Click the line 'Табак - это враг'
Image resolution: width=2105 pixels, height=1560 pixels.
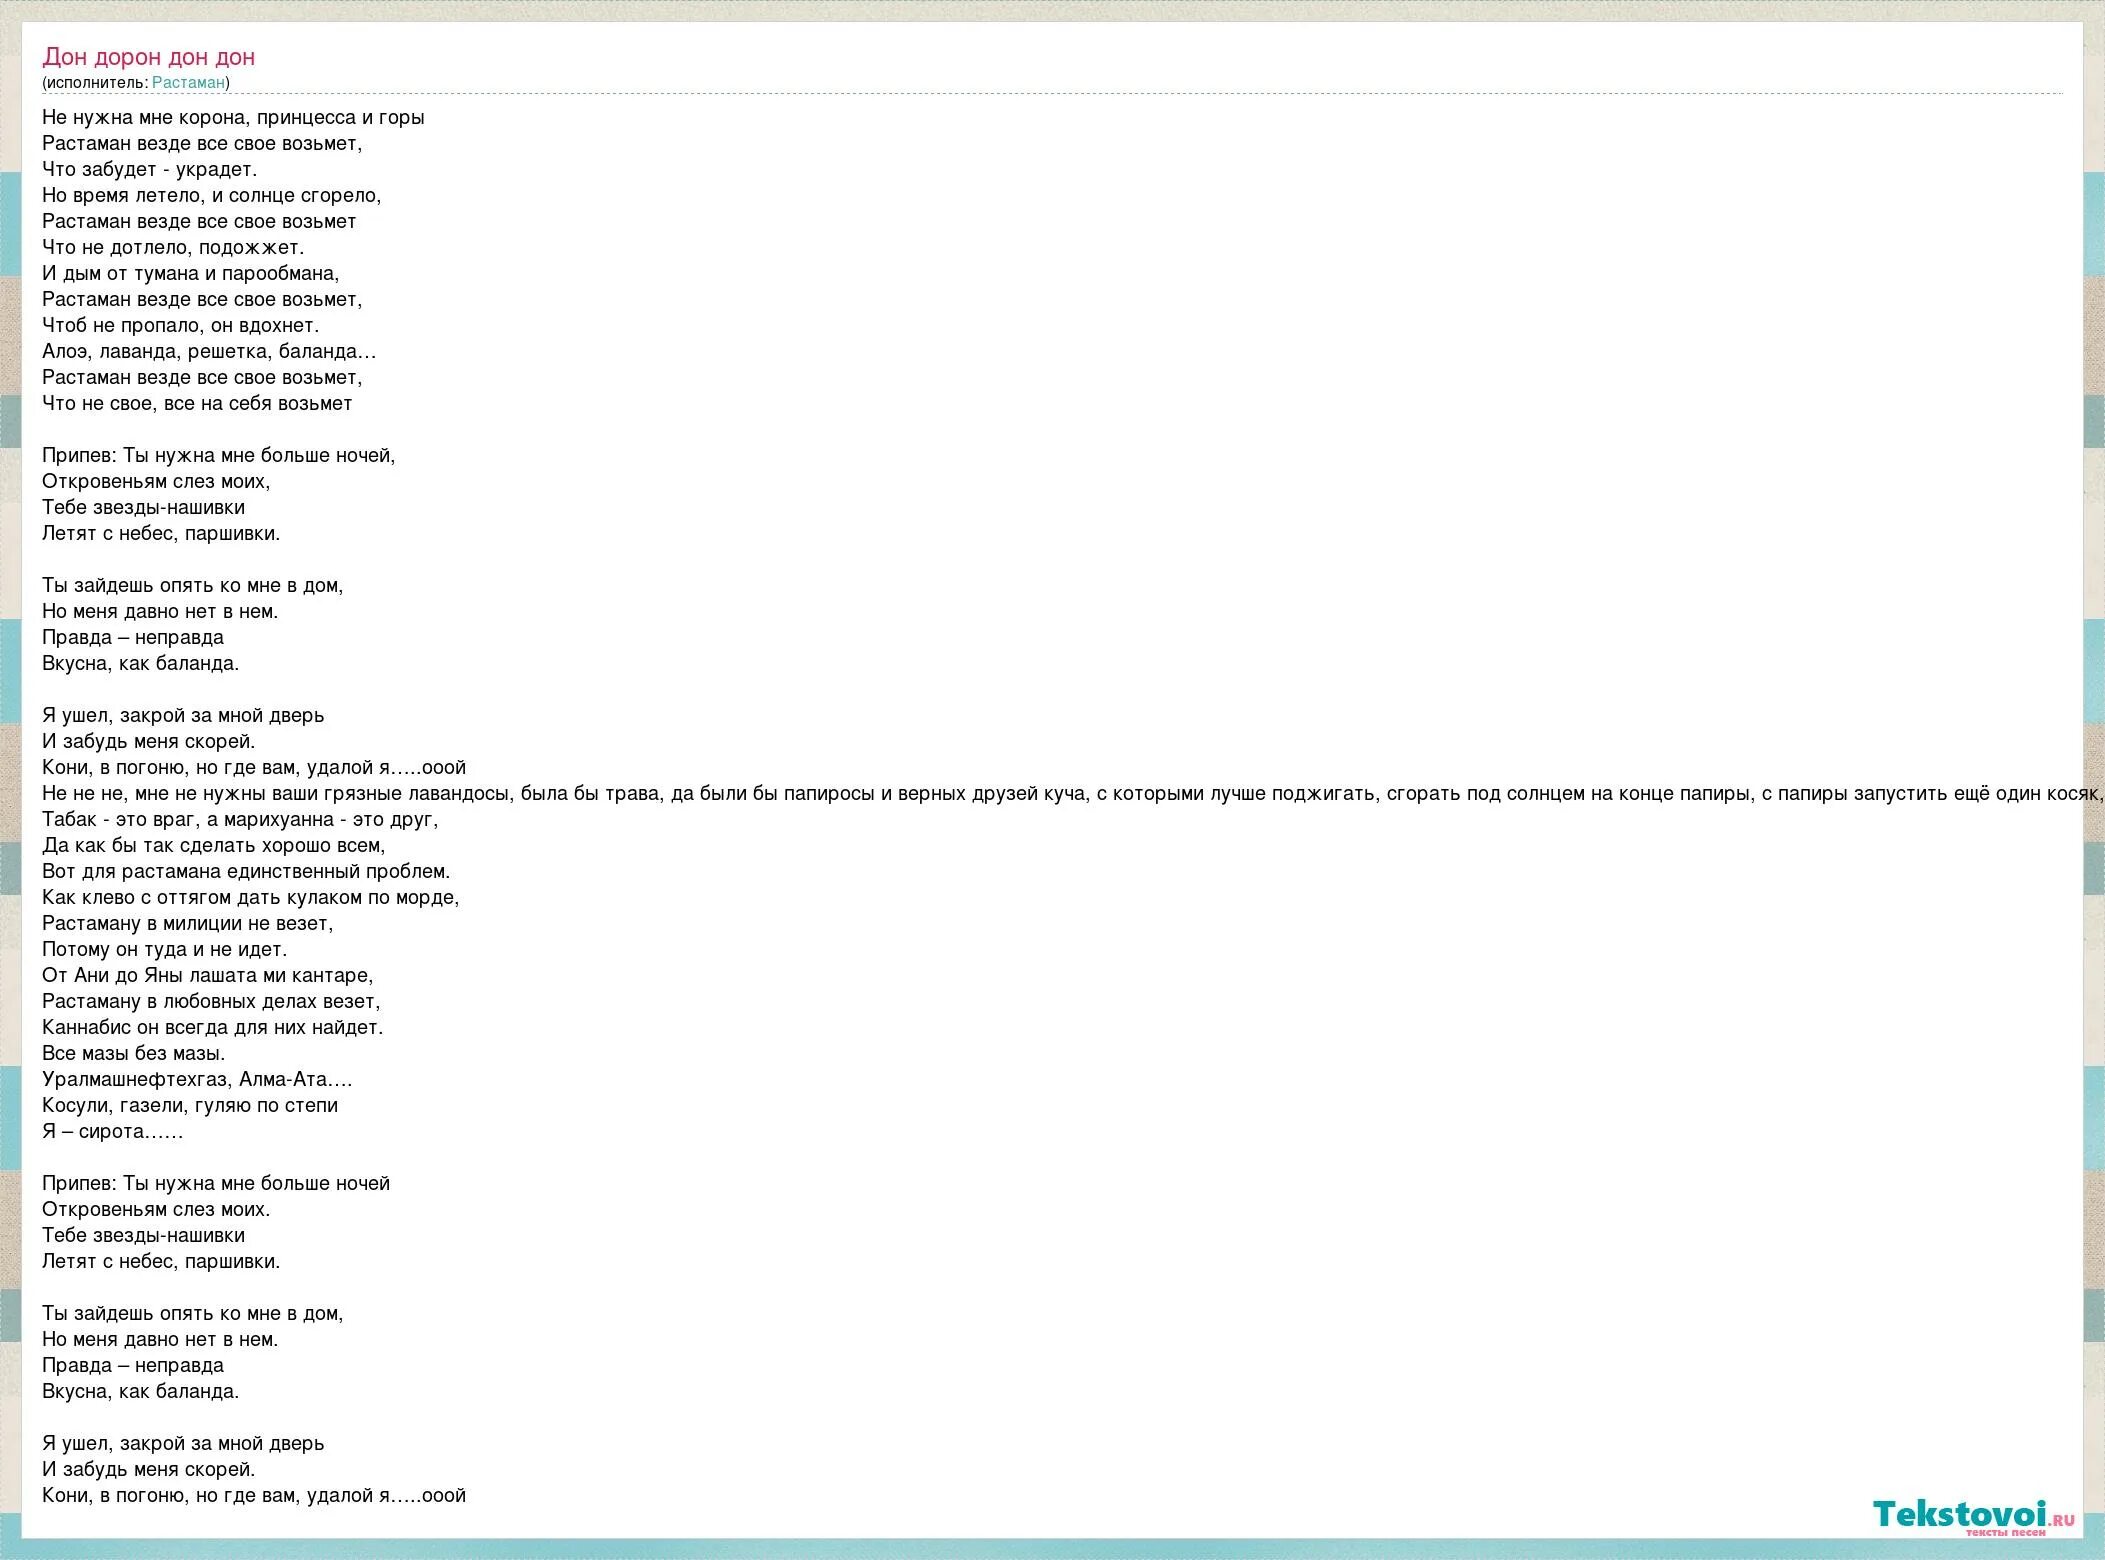240,820
